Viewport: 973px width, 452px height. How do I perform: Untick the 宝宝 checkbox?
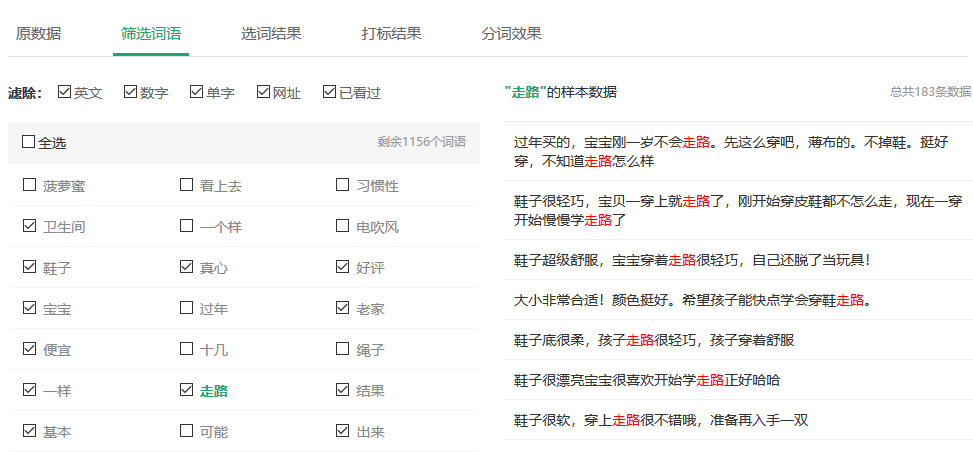[29, 307]
